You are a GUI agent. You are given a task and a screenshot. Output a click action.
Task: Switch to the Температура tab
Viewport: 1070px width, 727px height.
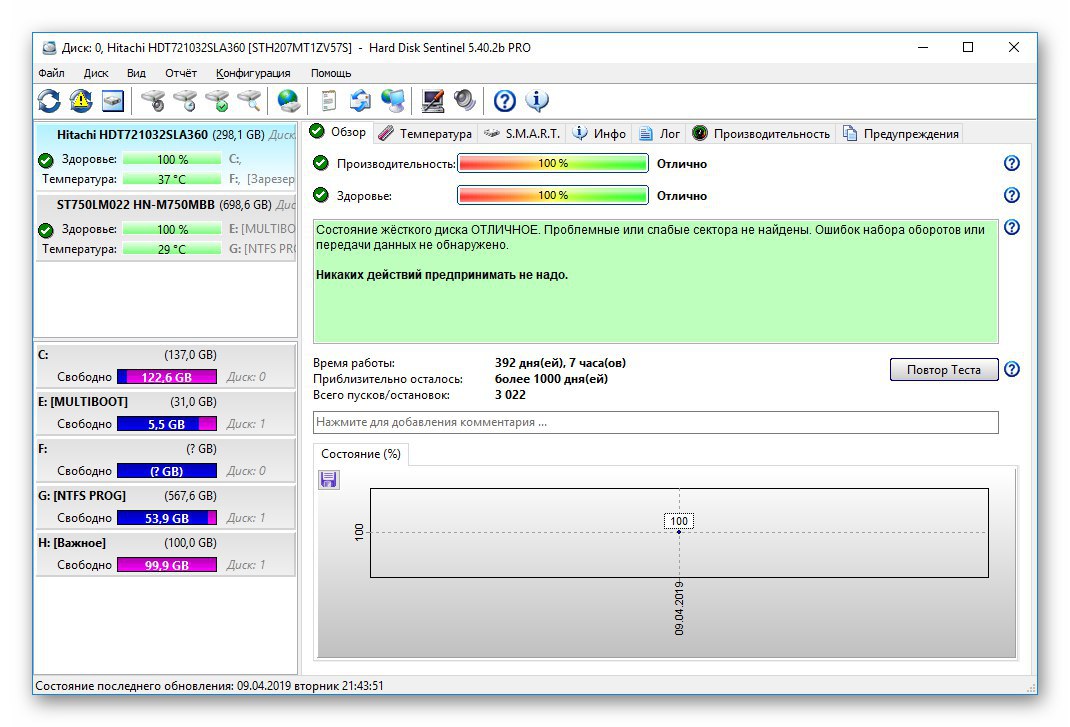point(425,134)
